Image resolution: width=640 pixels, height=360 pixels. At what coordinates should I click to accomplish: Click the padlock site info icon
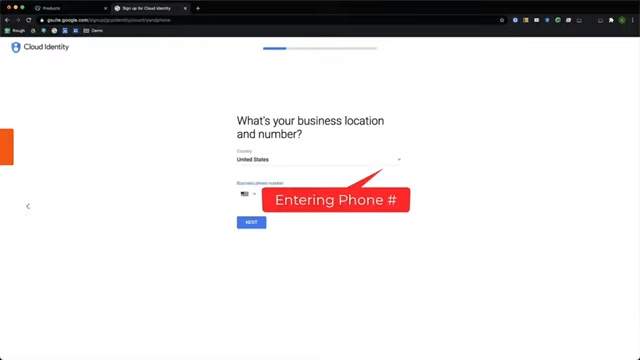(x=42, y=20)
